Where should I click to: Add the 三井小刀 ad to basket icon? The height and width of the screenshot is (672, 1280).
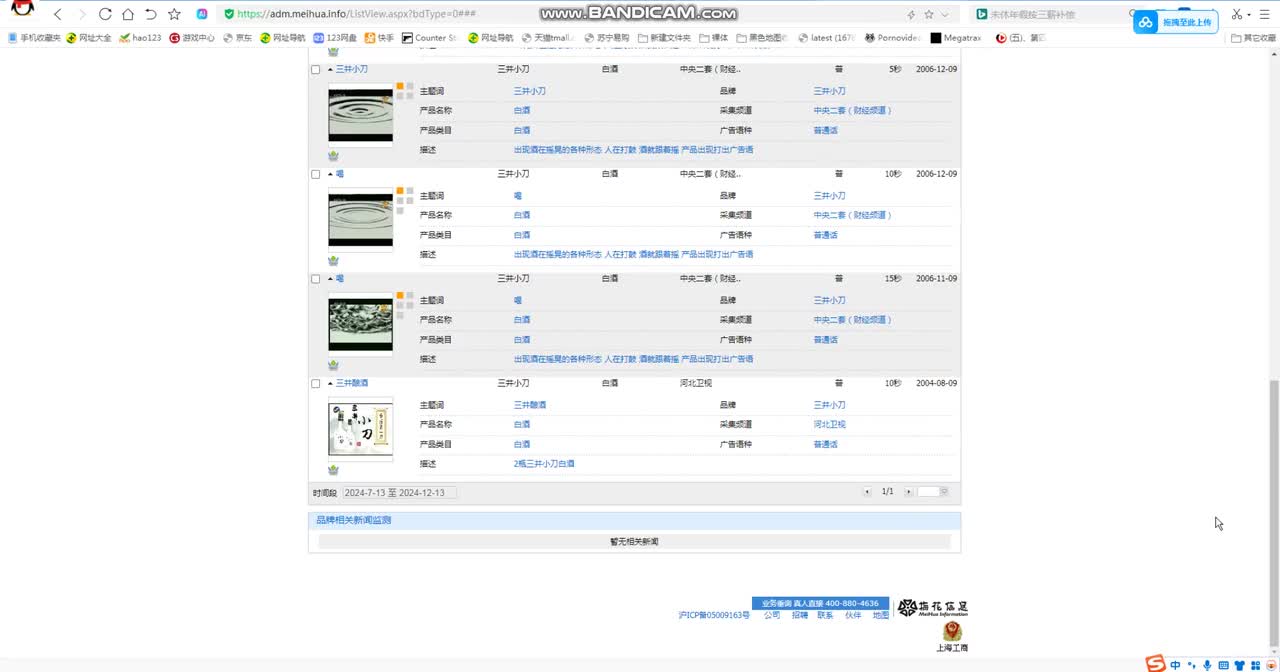coord(333,156)
